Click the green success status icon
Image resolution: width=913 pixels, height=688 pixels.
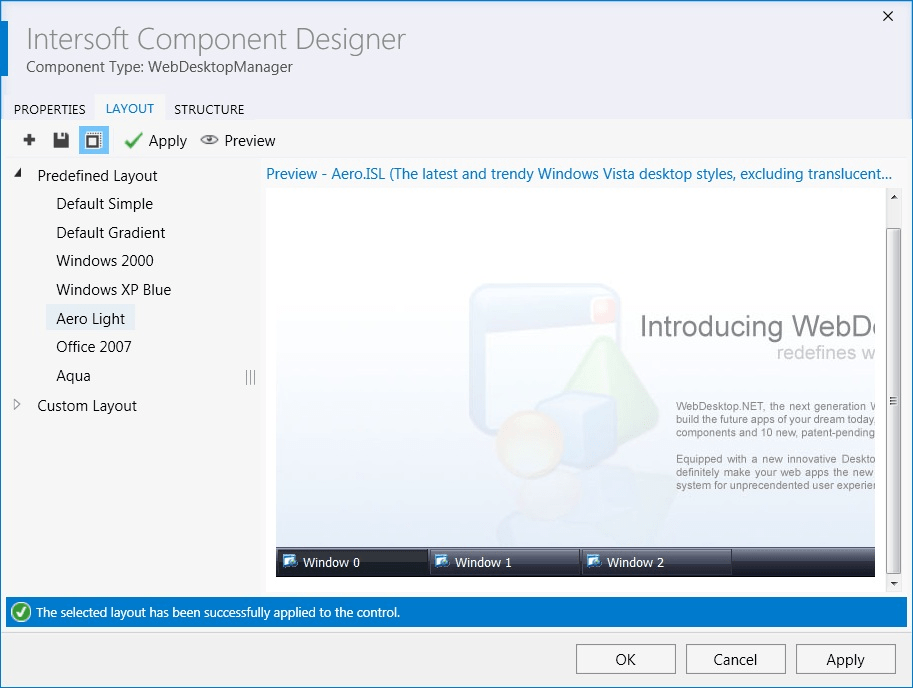[20, 612]
